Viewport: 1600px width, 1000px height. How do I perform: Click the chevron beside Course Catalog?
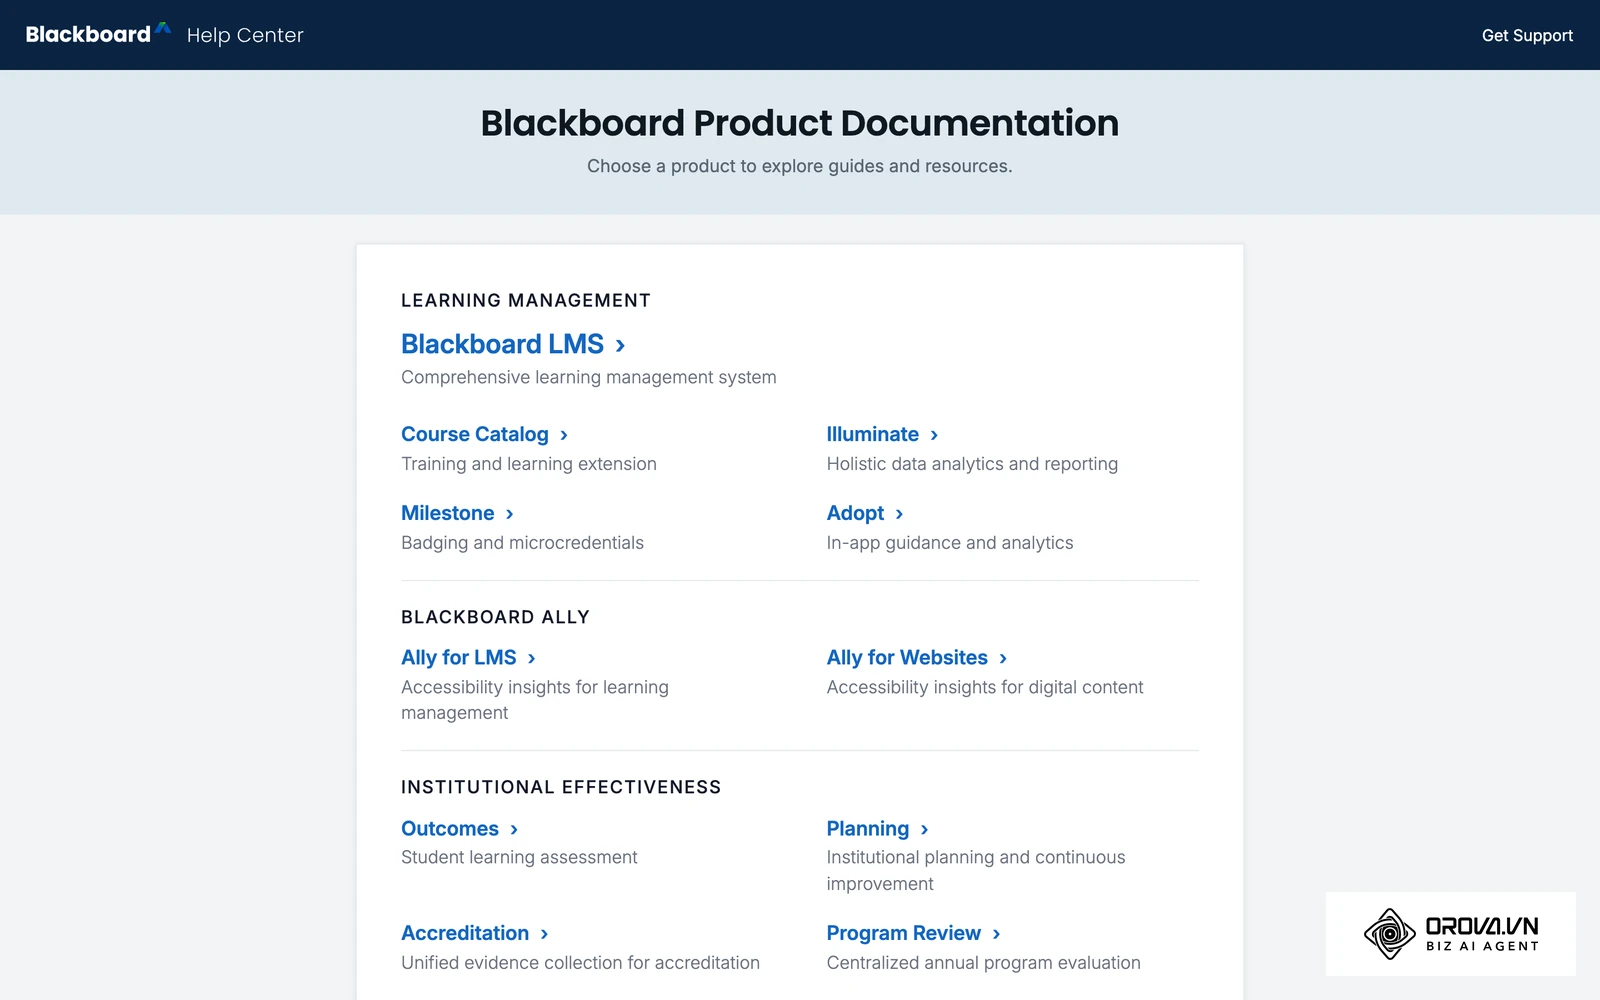click(x=564, y=435)
